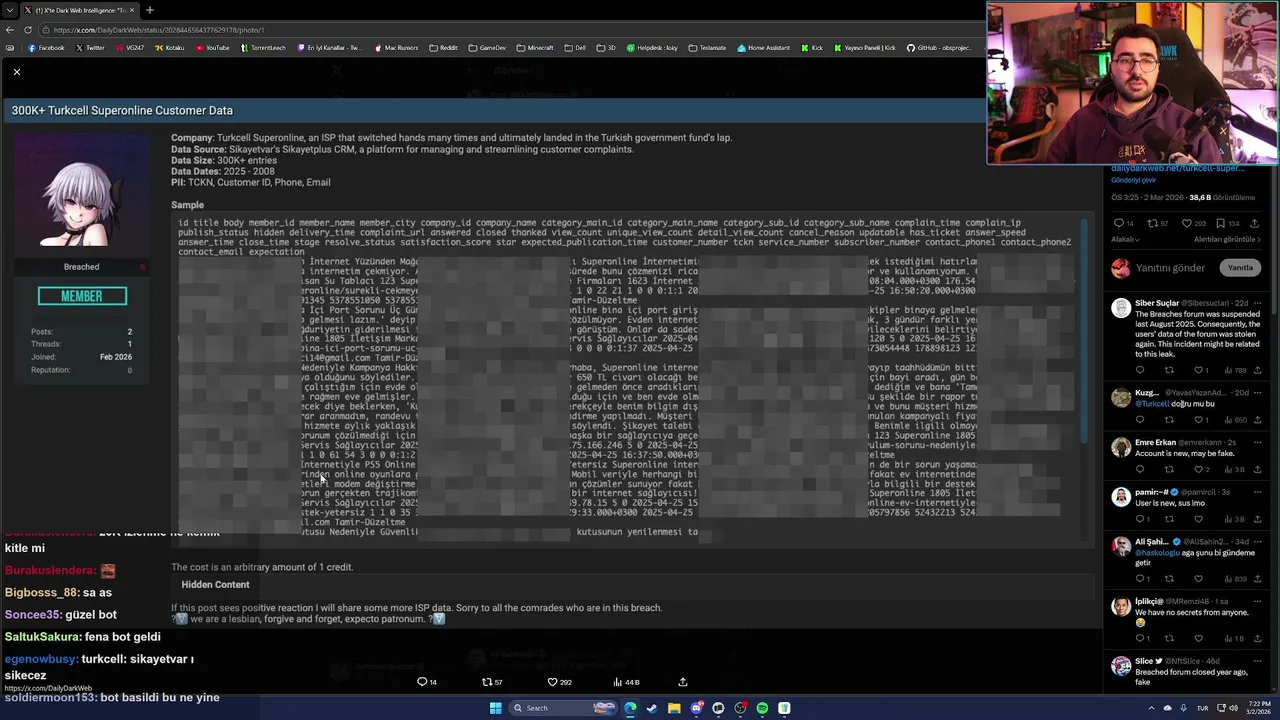
Task: Open the tab search dropdown at top-left
Action: (9, 10)
